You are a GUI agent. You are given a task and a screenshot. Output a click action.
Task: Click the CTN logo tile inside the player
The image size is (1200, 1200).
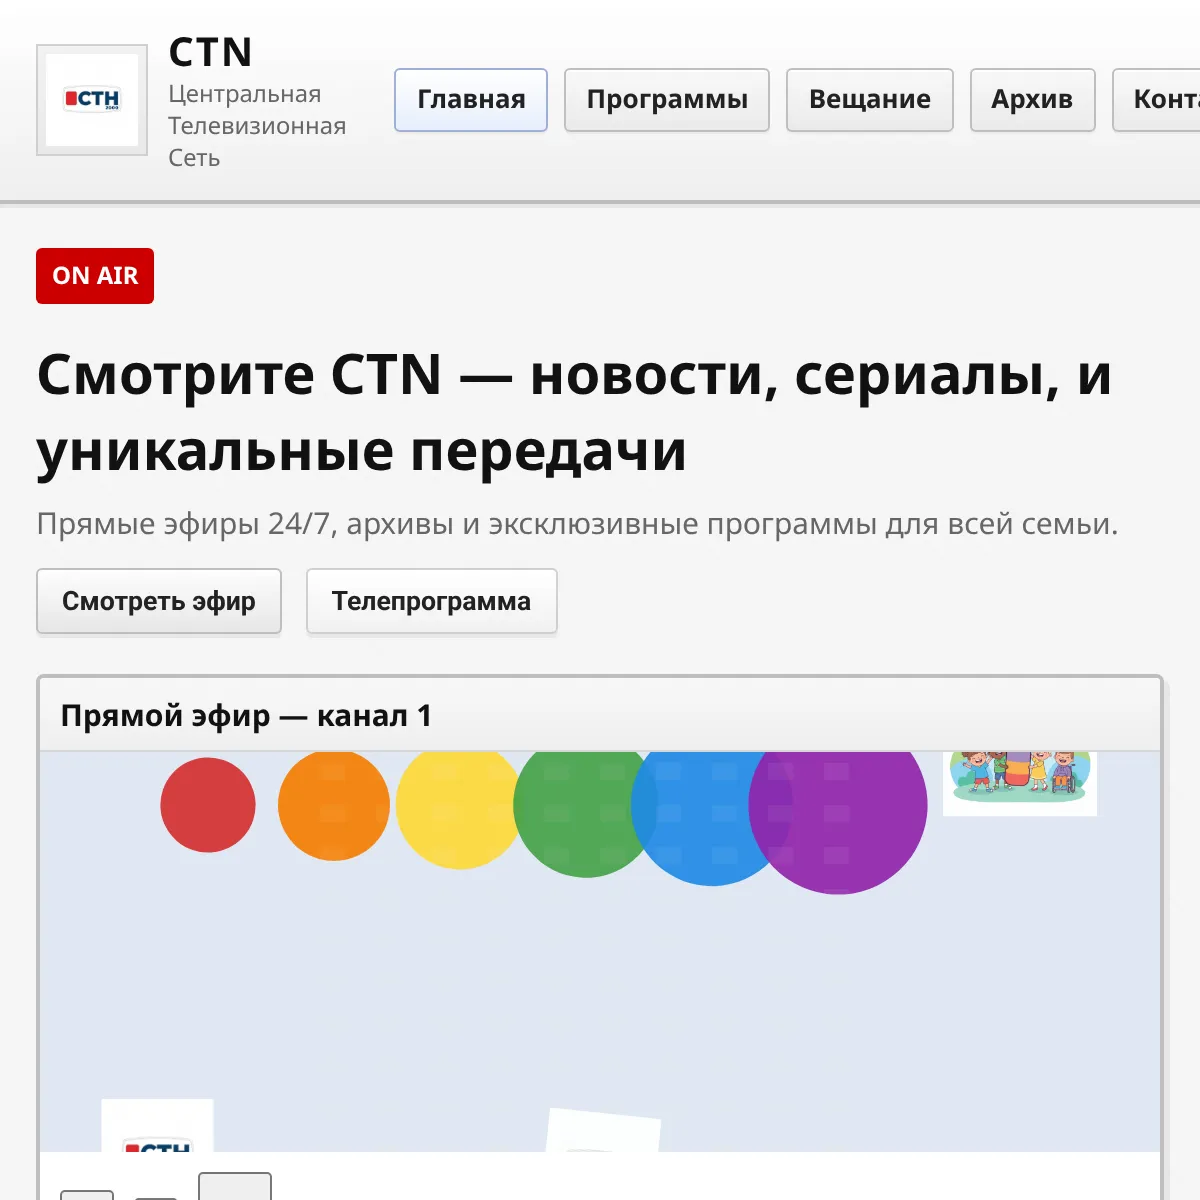tap(157, 1126)
